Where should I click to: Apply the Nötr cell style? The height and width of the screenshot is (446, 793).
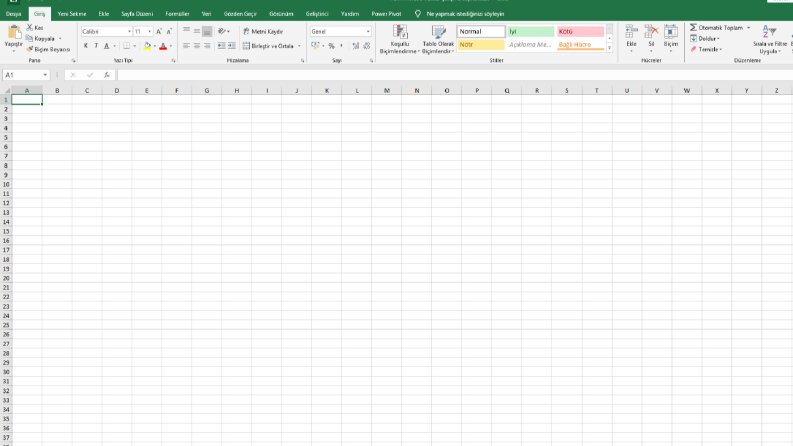point(481,44)
